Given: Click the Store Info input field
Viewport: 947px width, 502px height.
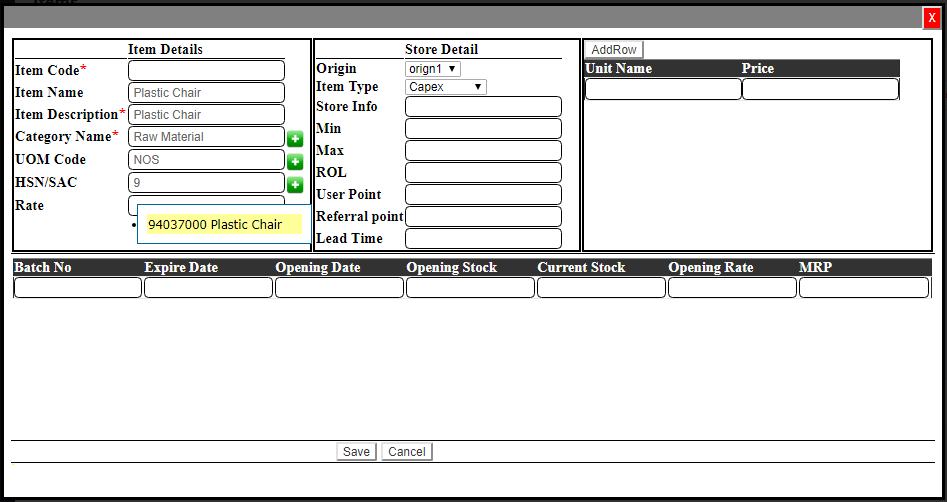Looking at the screenshot, I should pyautogui.click(x=483, y=107).
